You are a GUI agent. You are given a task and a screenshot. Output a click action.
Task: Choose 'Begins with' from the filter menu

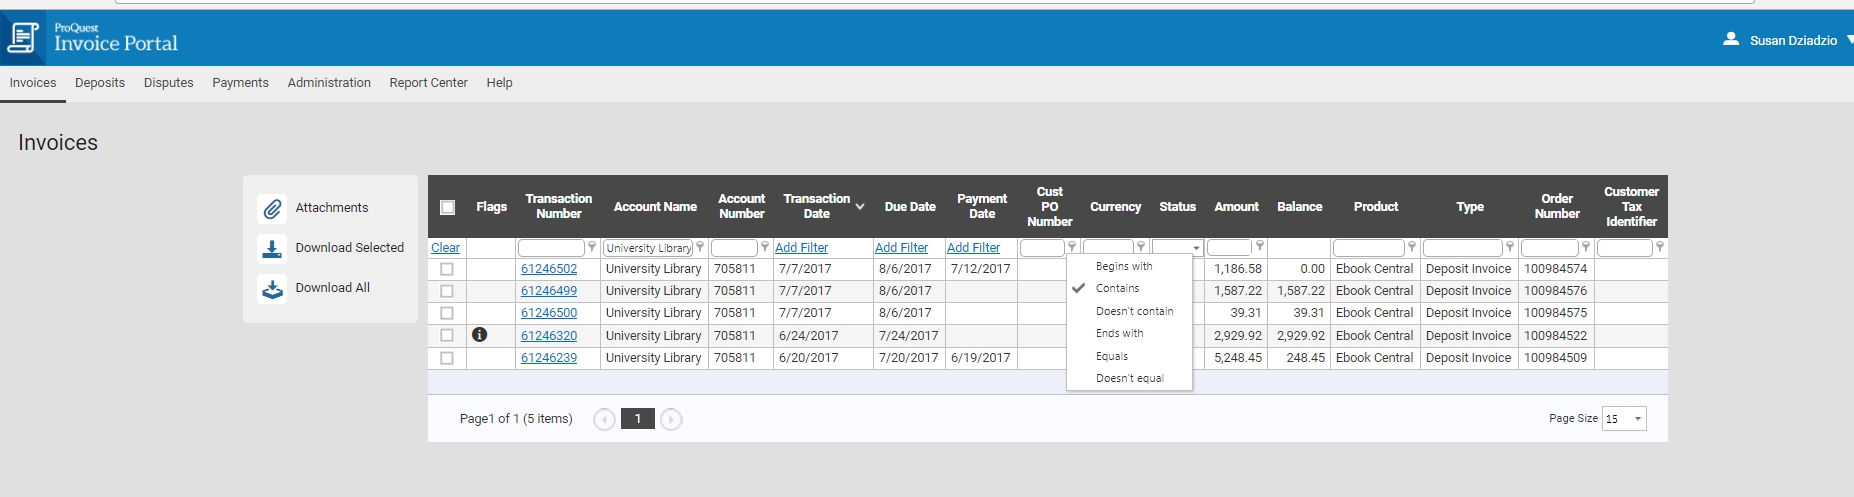coord(1124,266)
